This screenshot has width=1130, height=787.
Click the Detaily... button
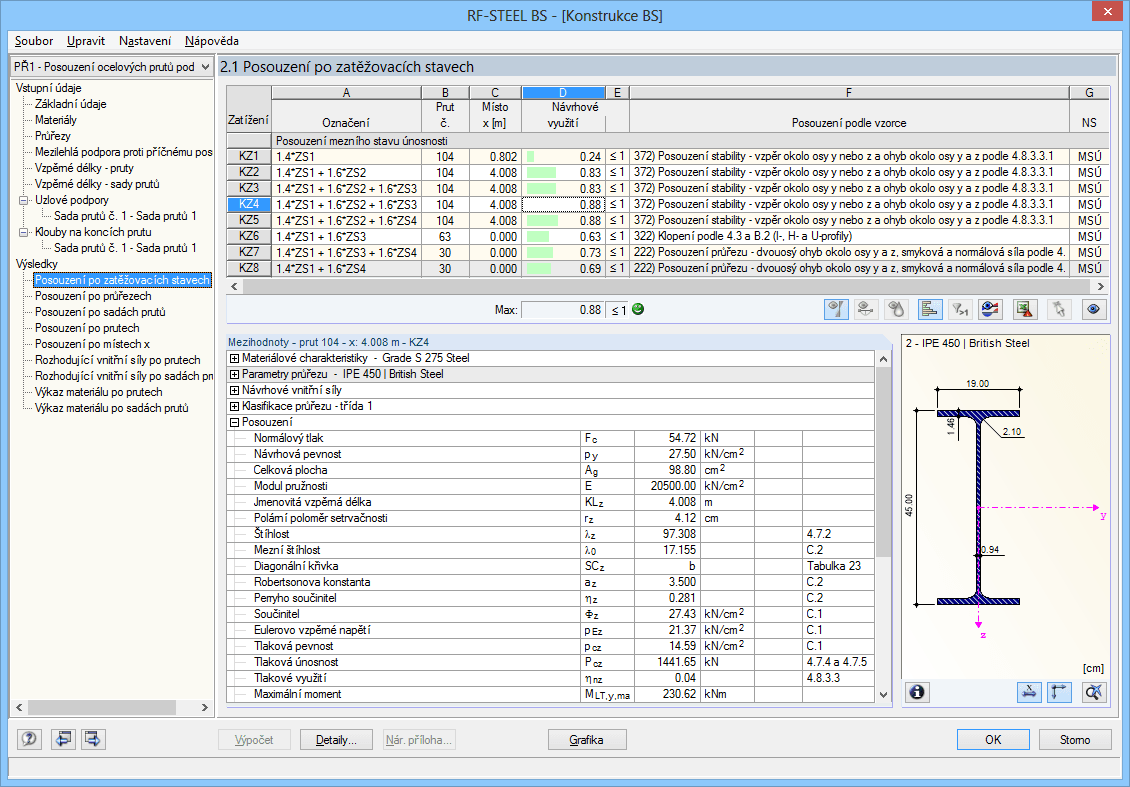[x=336, y=740]
